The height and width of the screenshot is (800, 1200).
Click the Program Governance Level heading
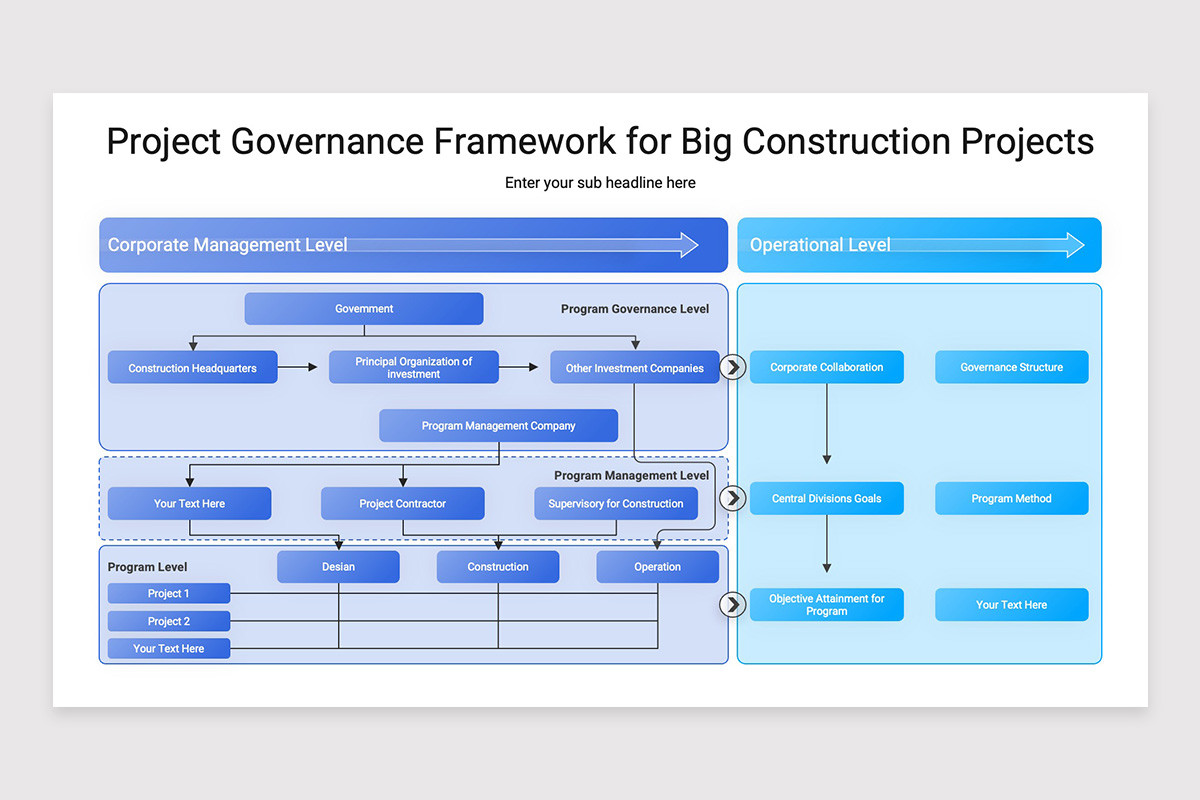pyautogui.click(x=635, y=309)
